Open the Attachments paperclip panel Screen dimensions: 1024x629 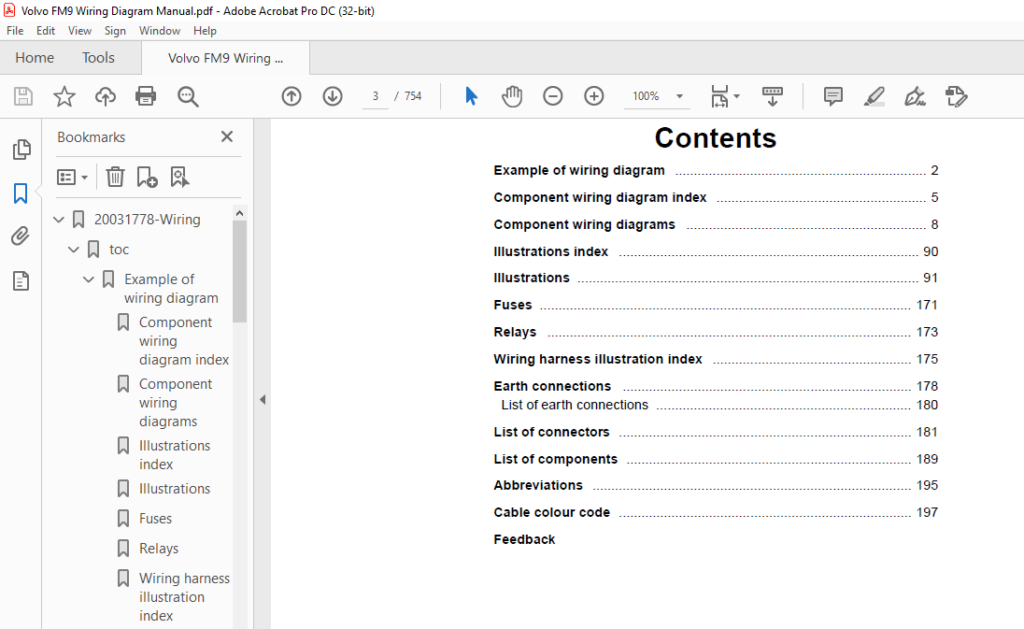(20, 236)
